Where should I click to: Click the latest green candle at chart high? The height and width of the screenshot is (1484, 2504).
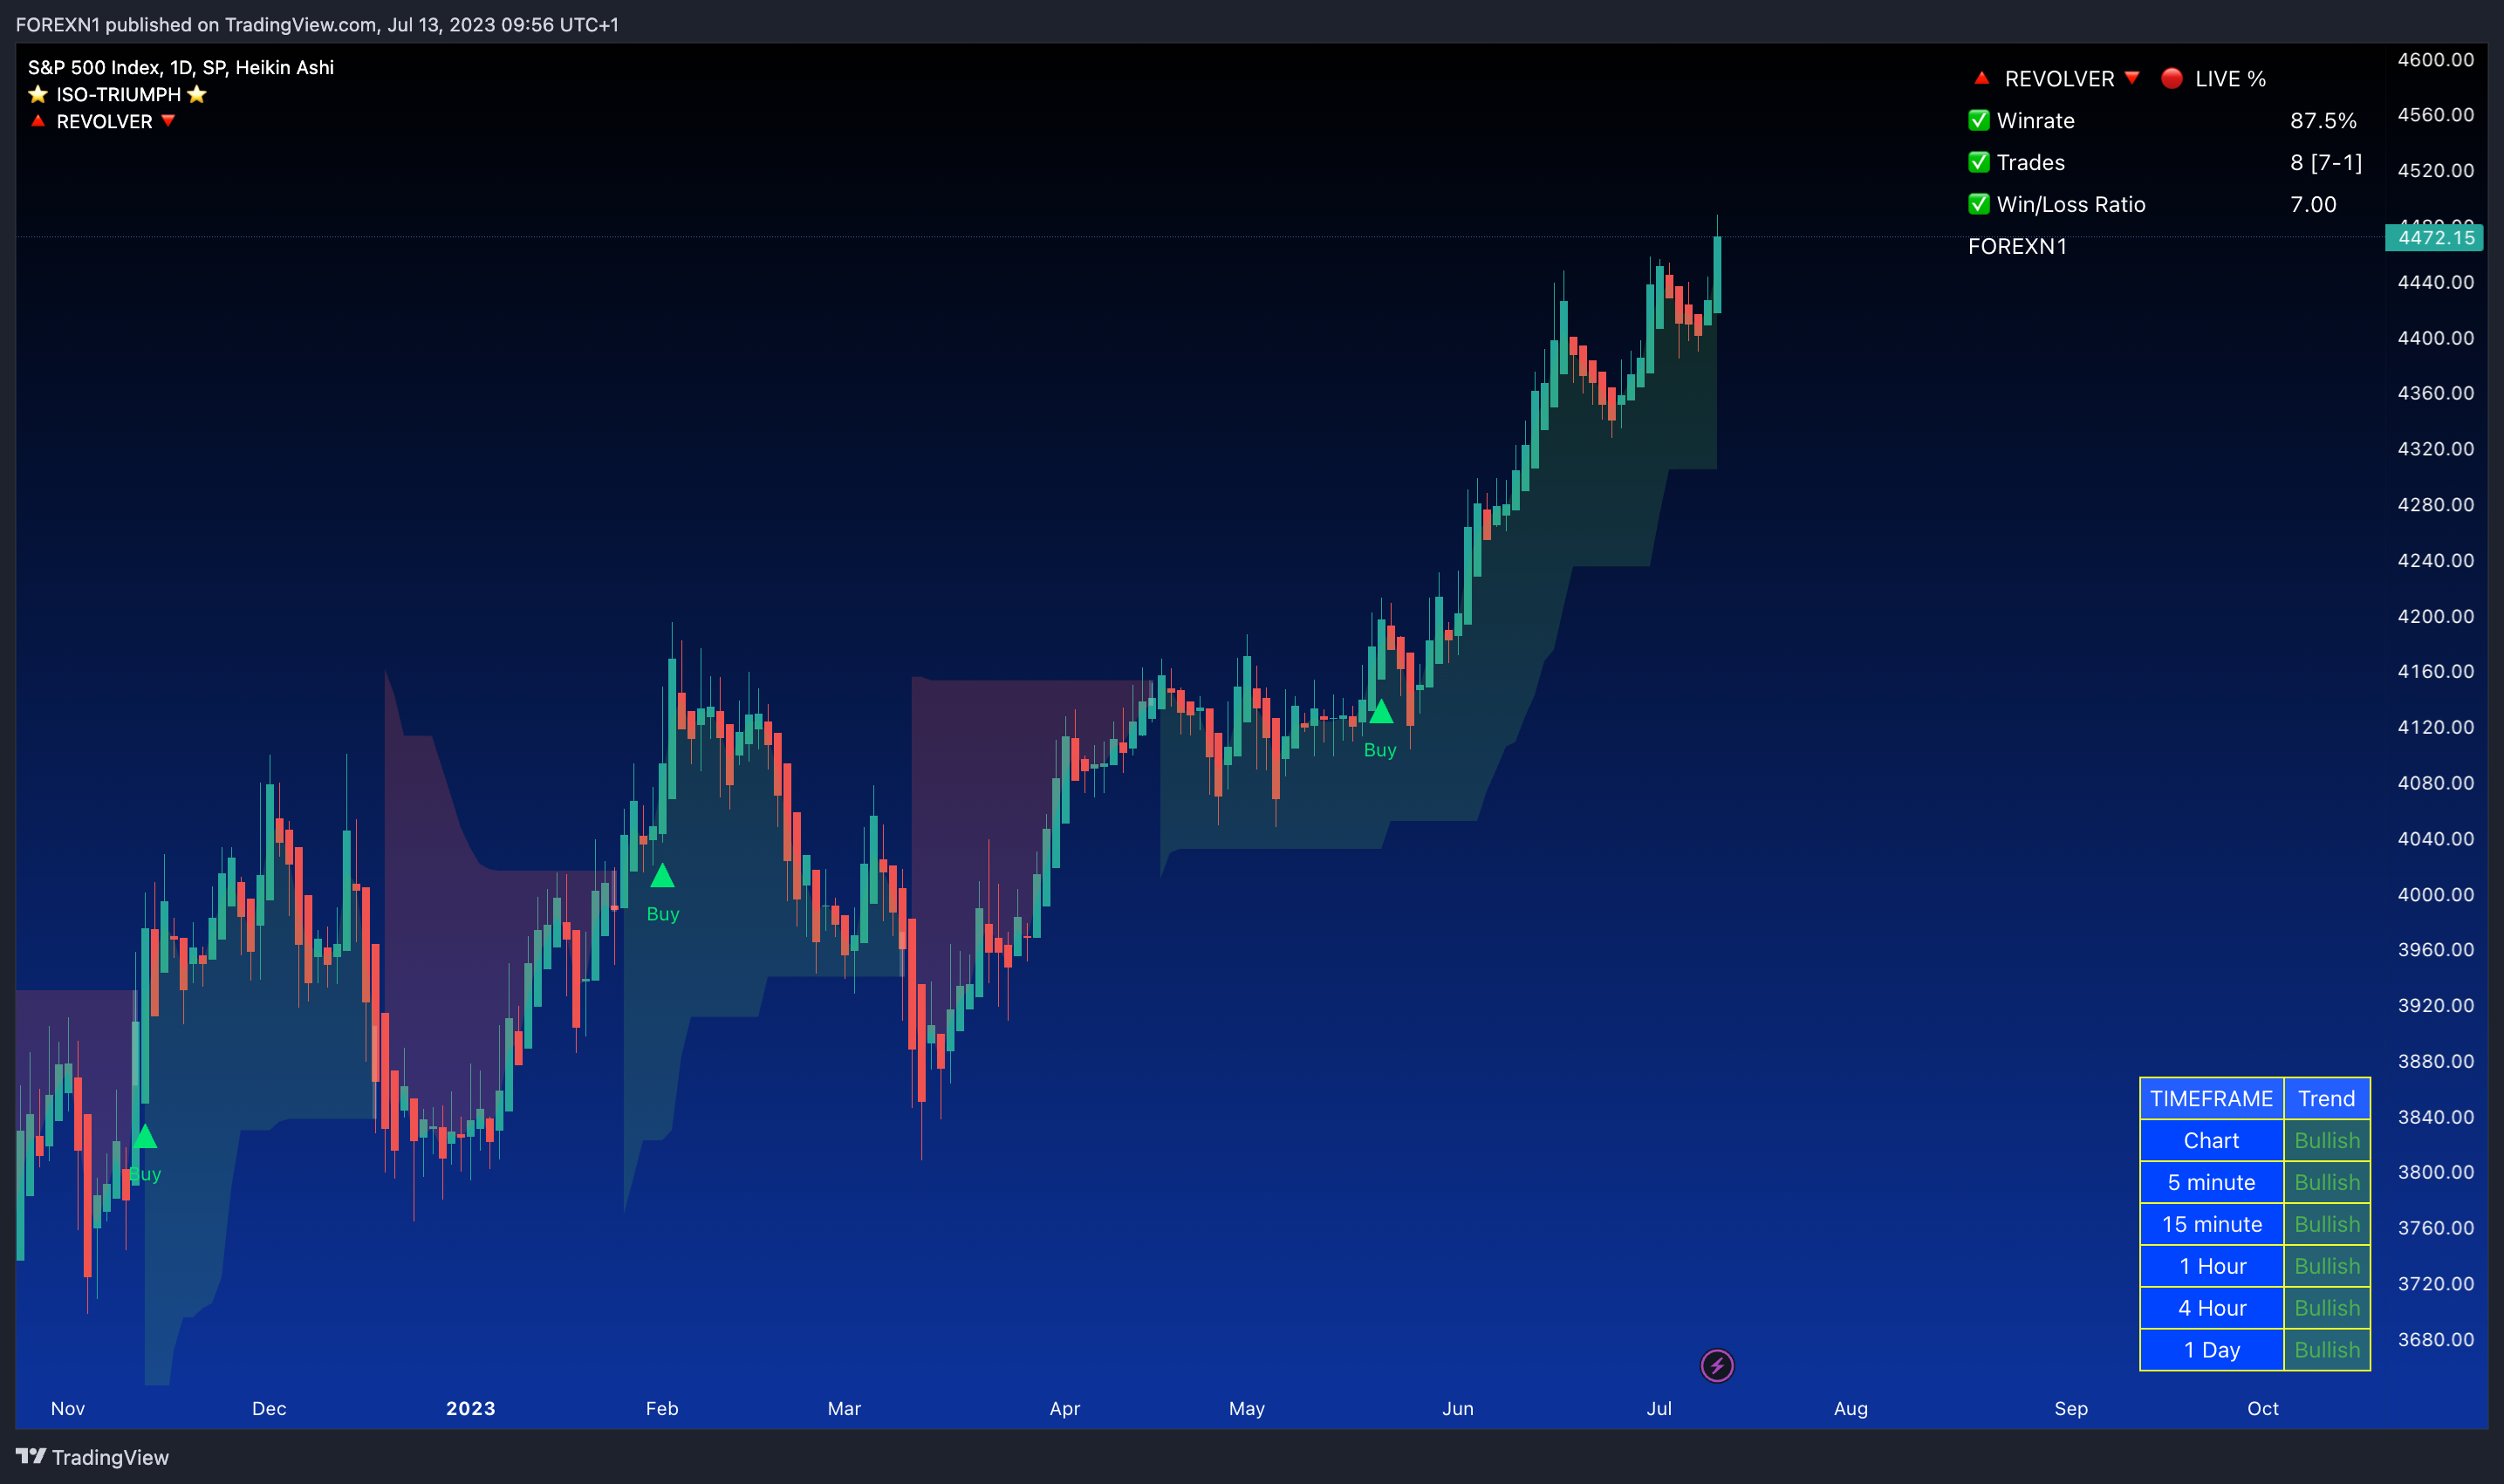tap(1717, 274)
